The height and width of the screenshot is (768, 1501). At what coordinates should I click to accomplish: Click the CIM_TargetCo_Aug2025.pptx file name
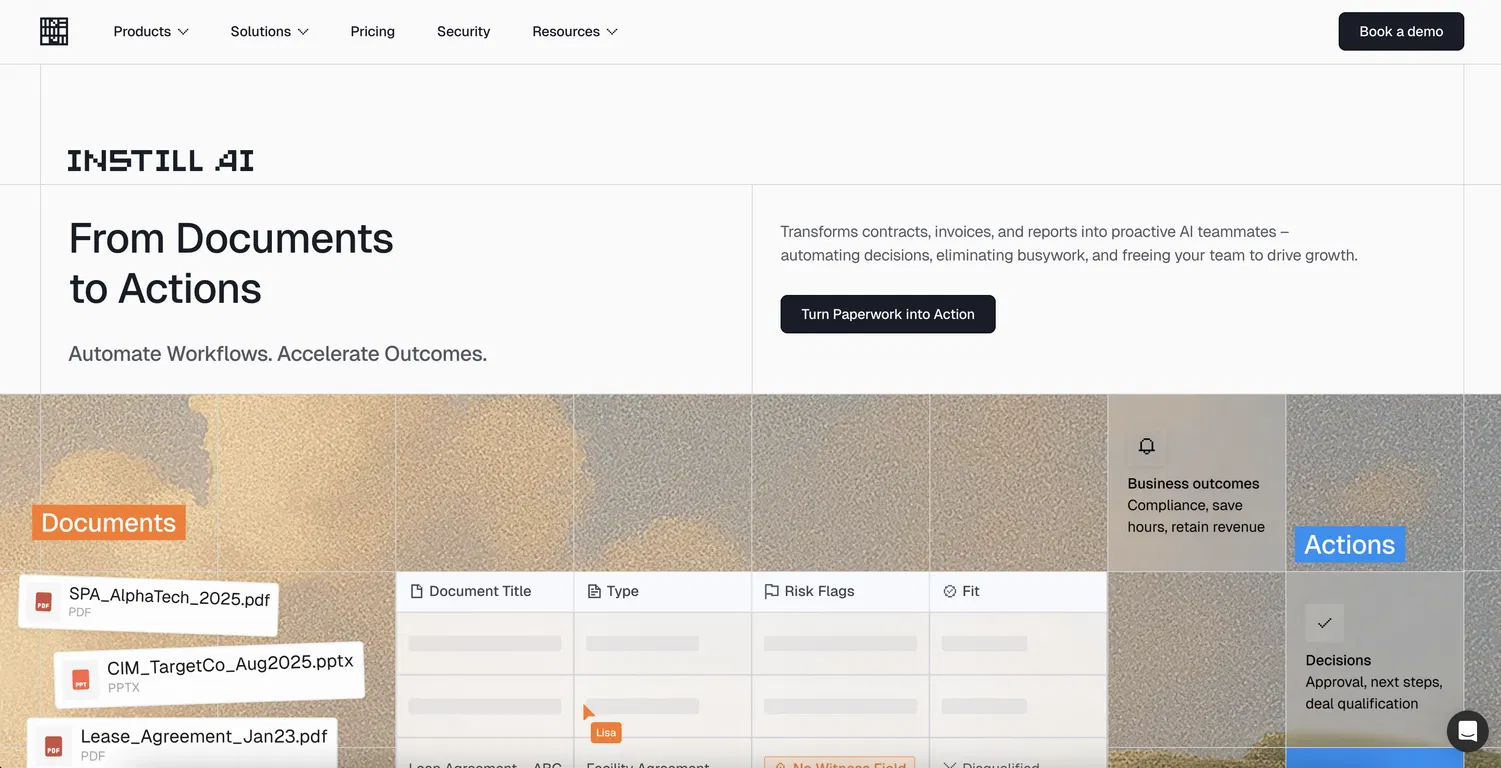pos(231,664)
